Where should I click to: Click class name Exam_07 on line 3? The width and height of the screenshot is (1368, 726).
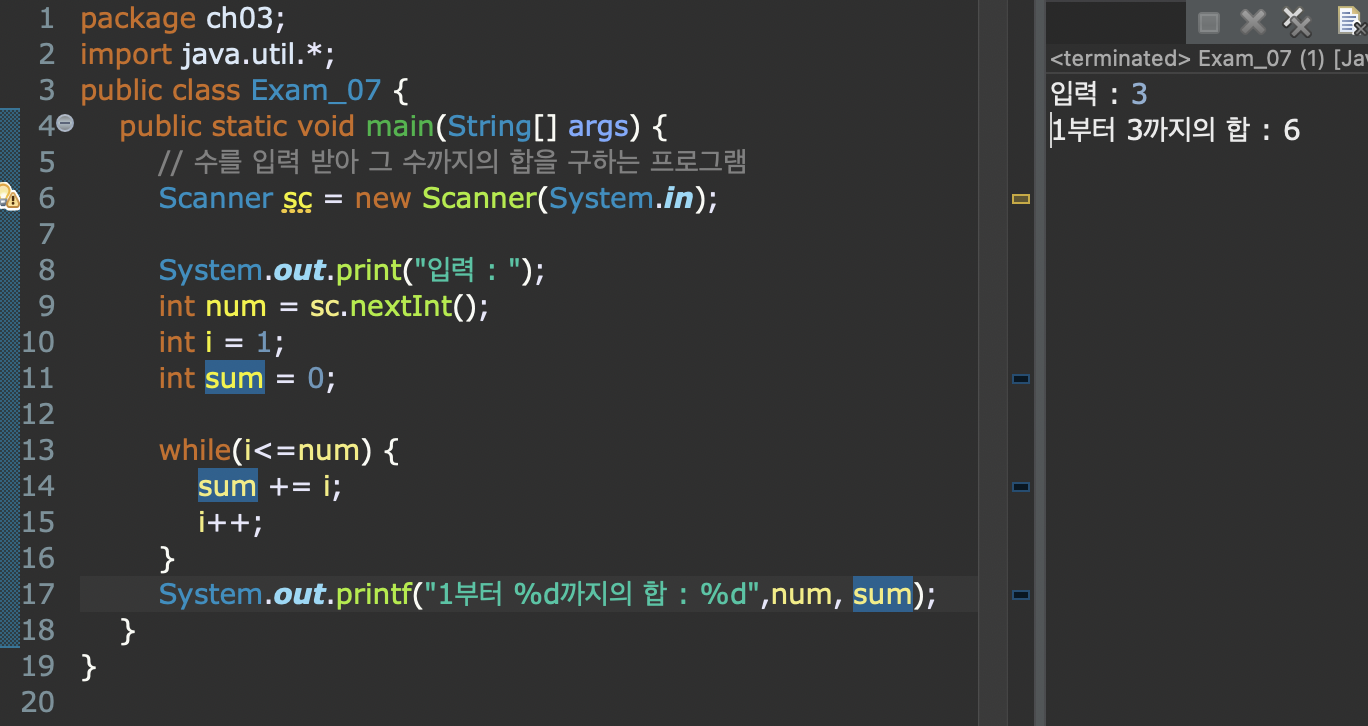316,91
